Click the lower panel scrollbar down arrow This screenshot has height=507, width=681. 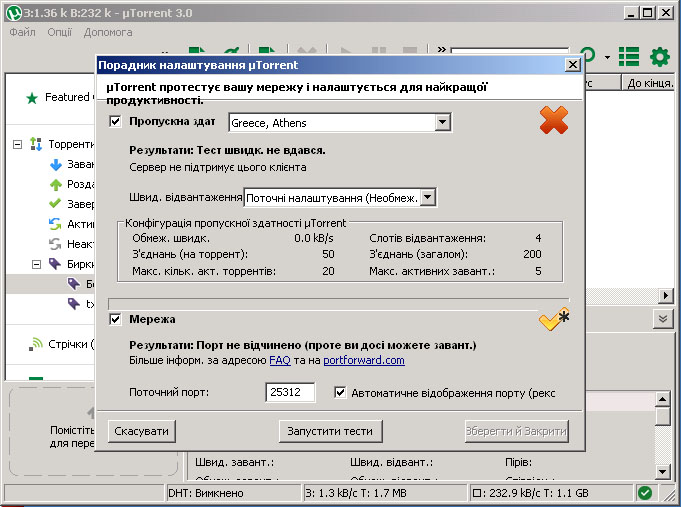[662, 471]
